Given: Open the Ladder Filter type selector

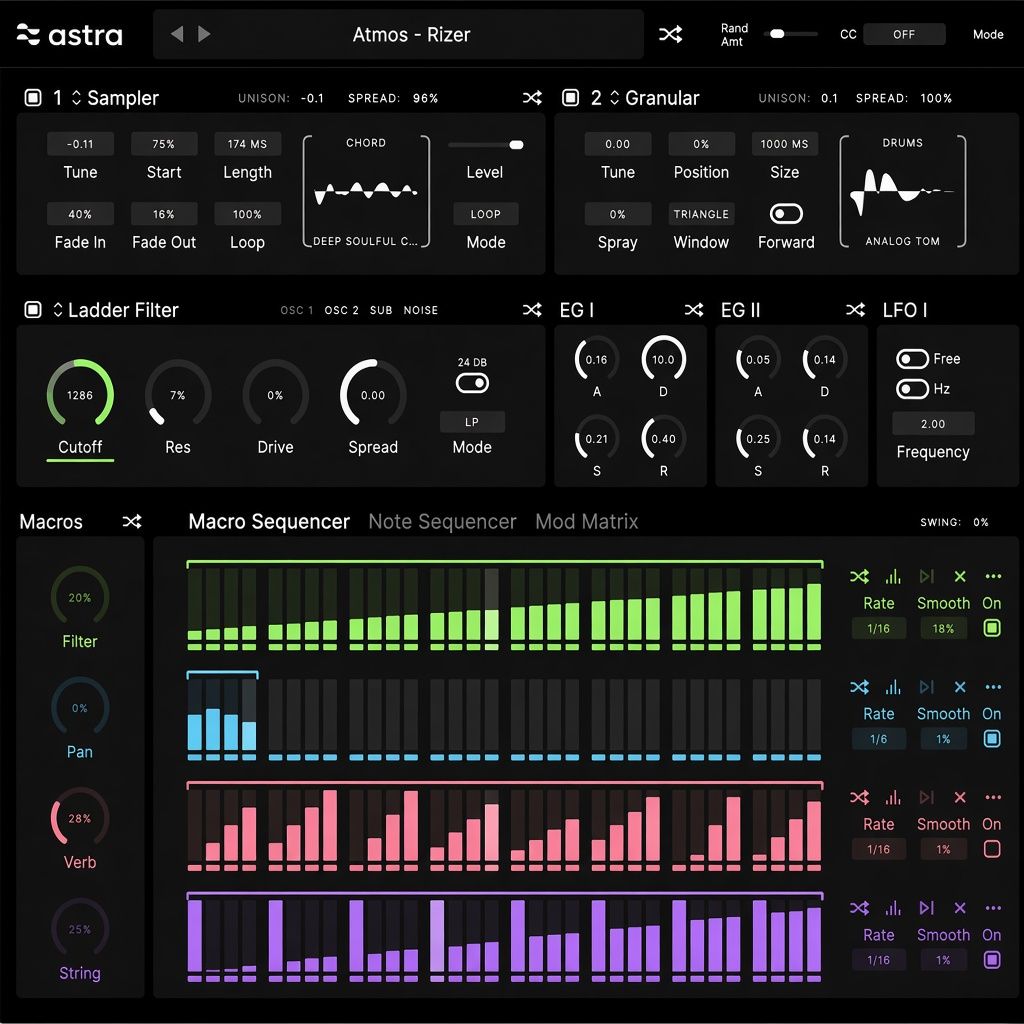Looking at the screenshot, I should 58,310.
